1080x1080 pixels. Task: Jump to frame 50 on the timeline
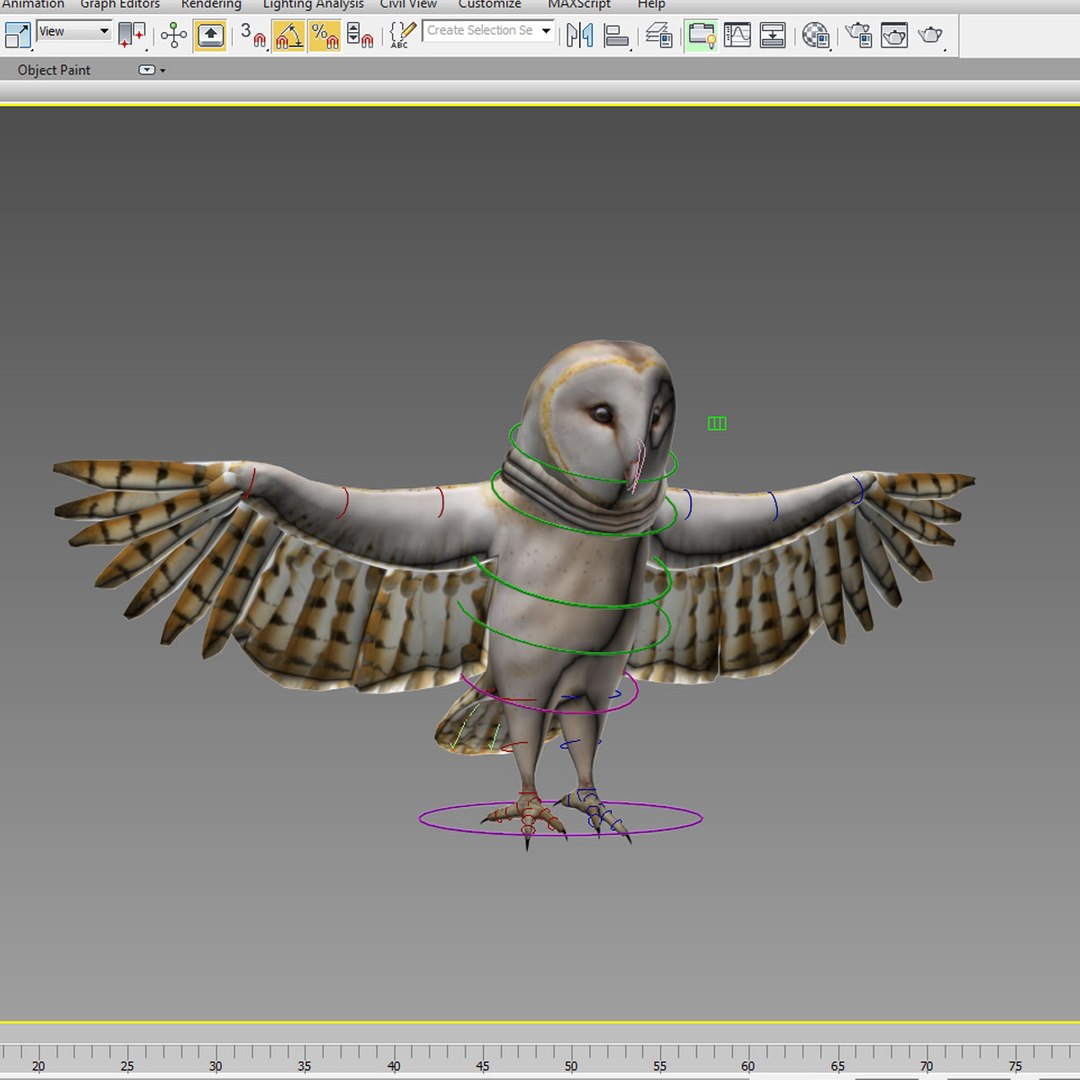coord(572,1066)
